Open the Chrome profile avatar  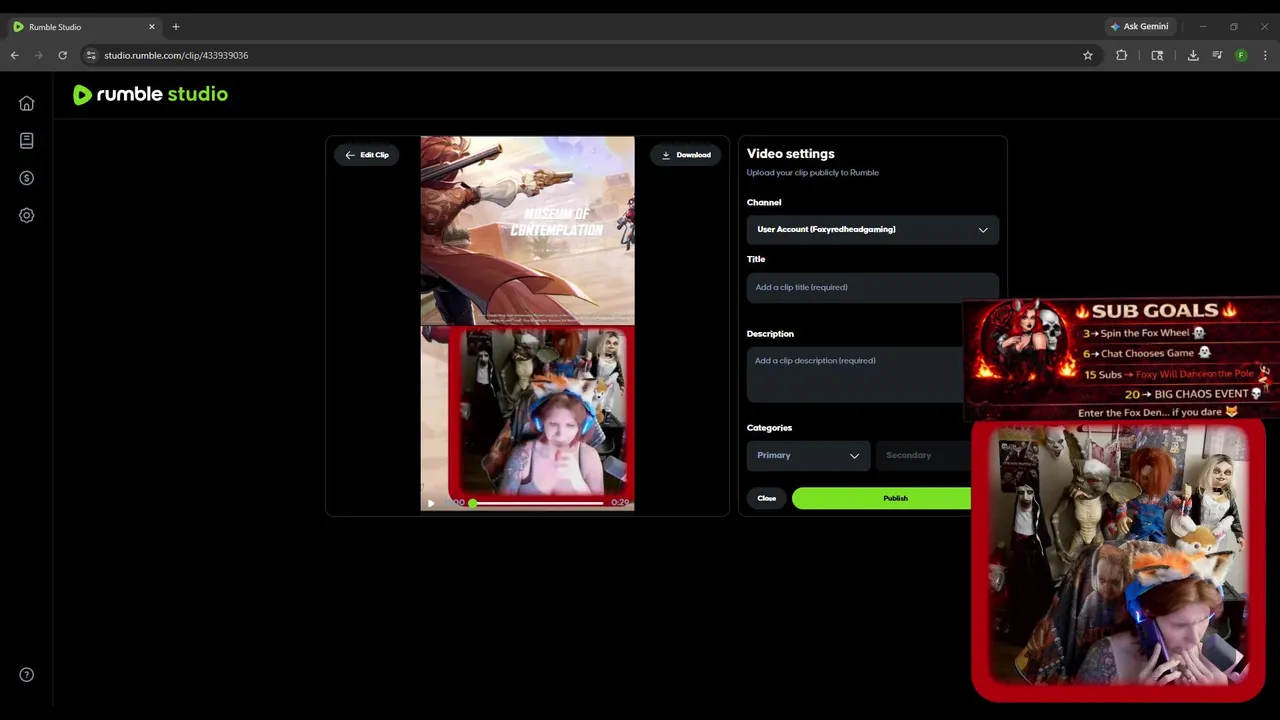click(x=1241, y=55)
